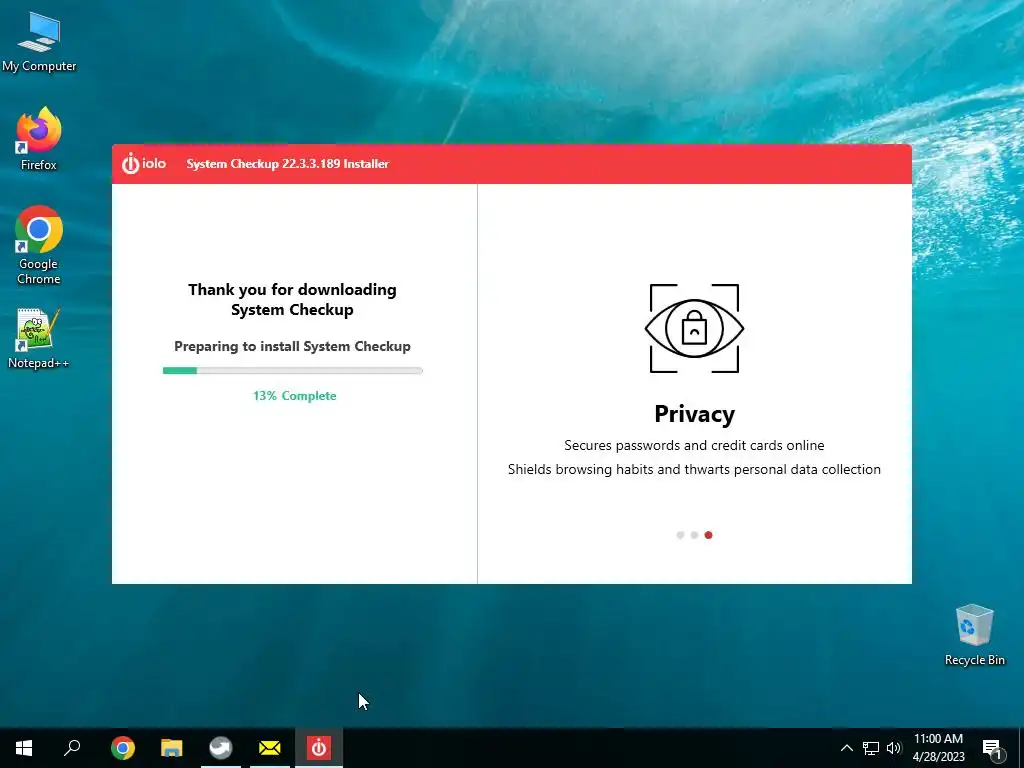Click 'Shields browsing habits' description line
1024x768 pixels.
[x=694, y=469]
